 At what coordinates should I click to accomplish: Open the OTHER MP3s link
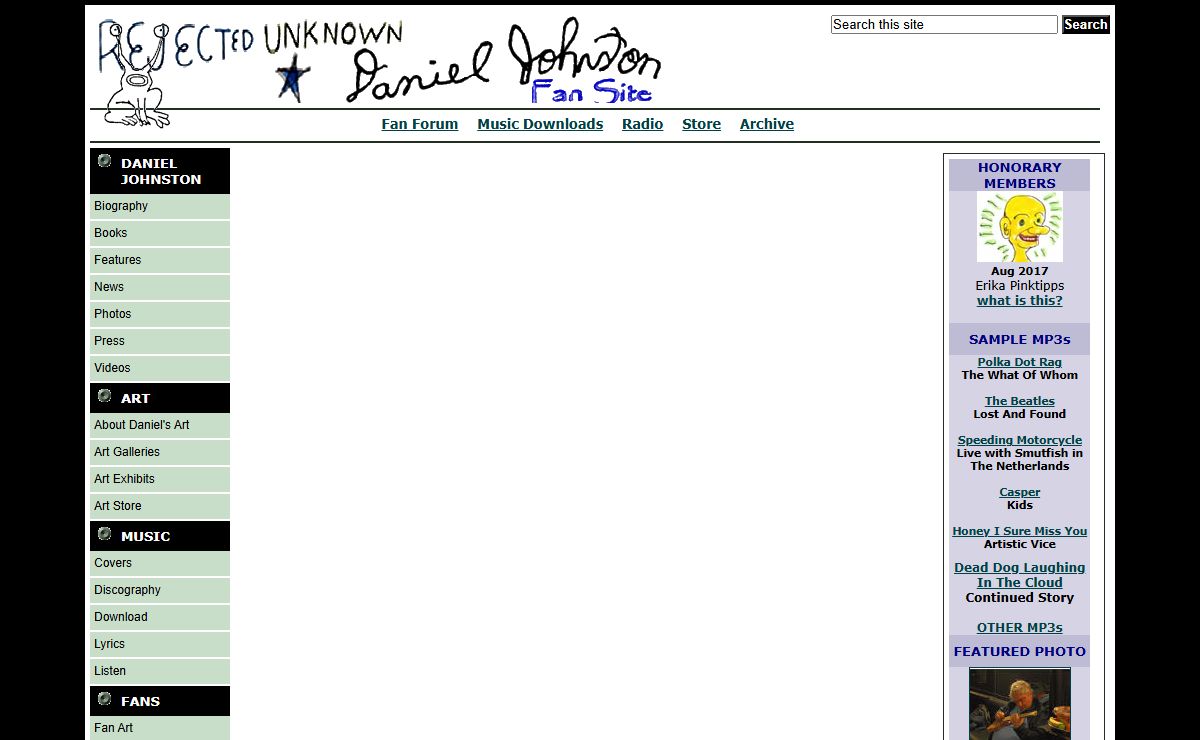[1020, 628]
